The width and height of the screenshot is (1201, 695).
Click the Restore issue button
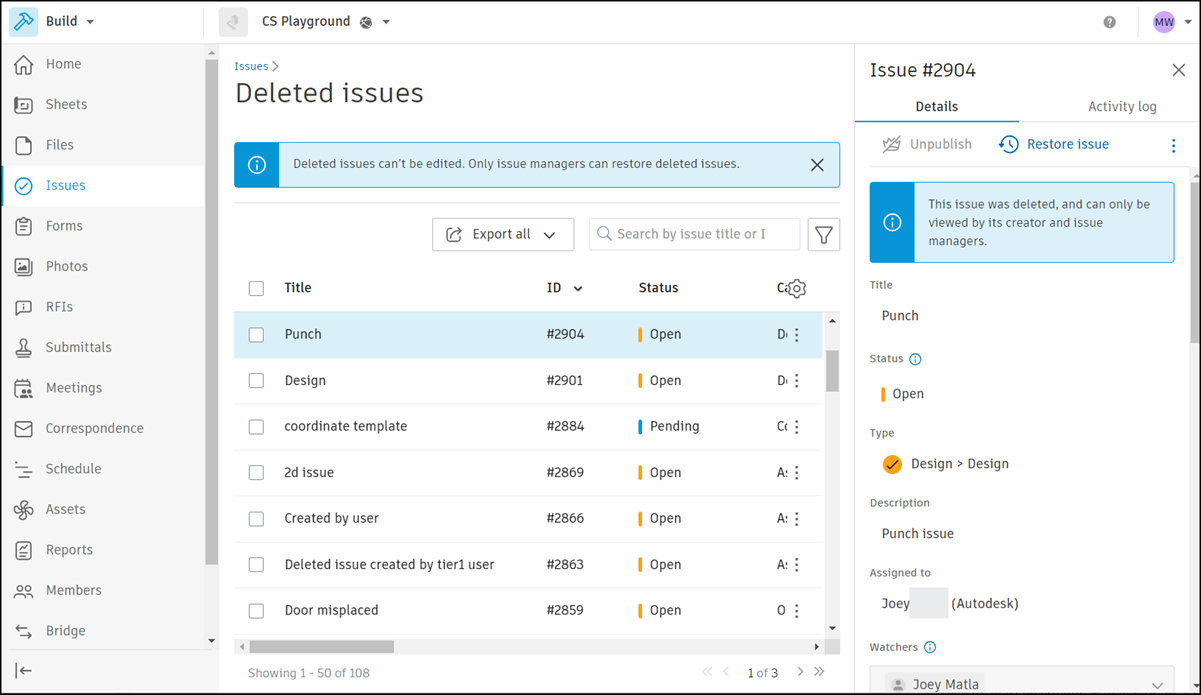coord(1054,145)
